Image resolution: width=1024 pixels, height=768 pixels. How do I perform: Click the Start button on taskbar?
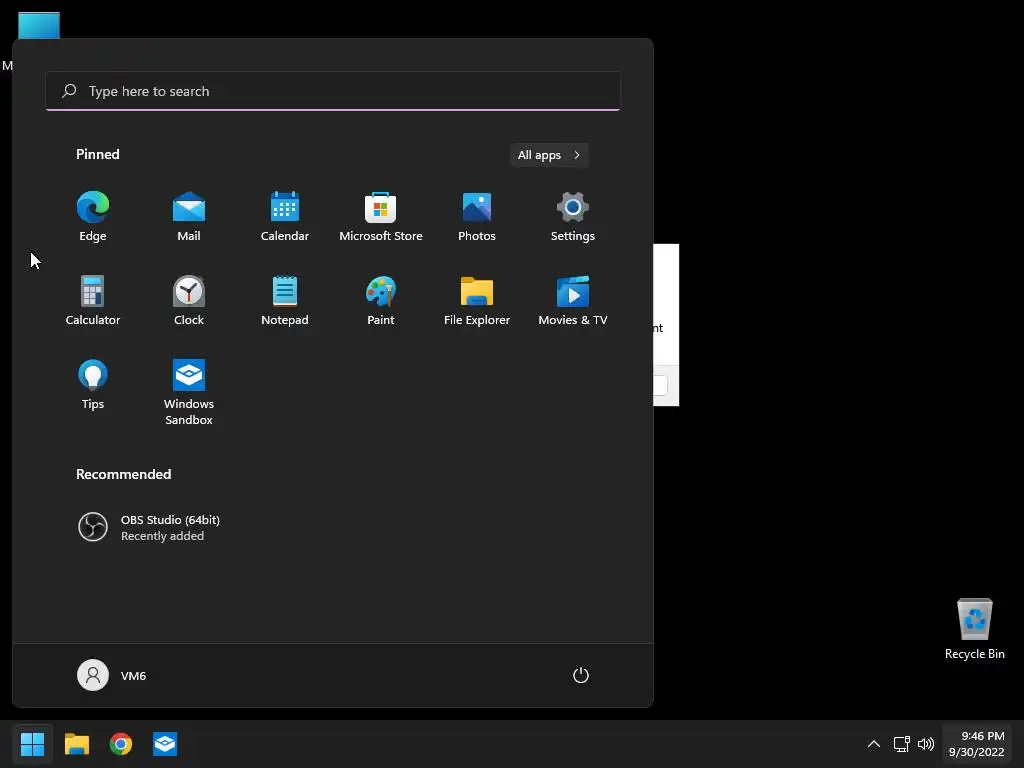point(32,744)
